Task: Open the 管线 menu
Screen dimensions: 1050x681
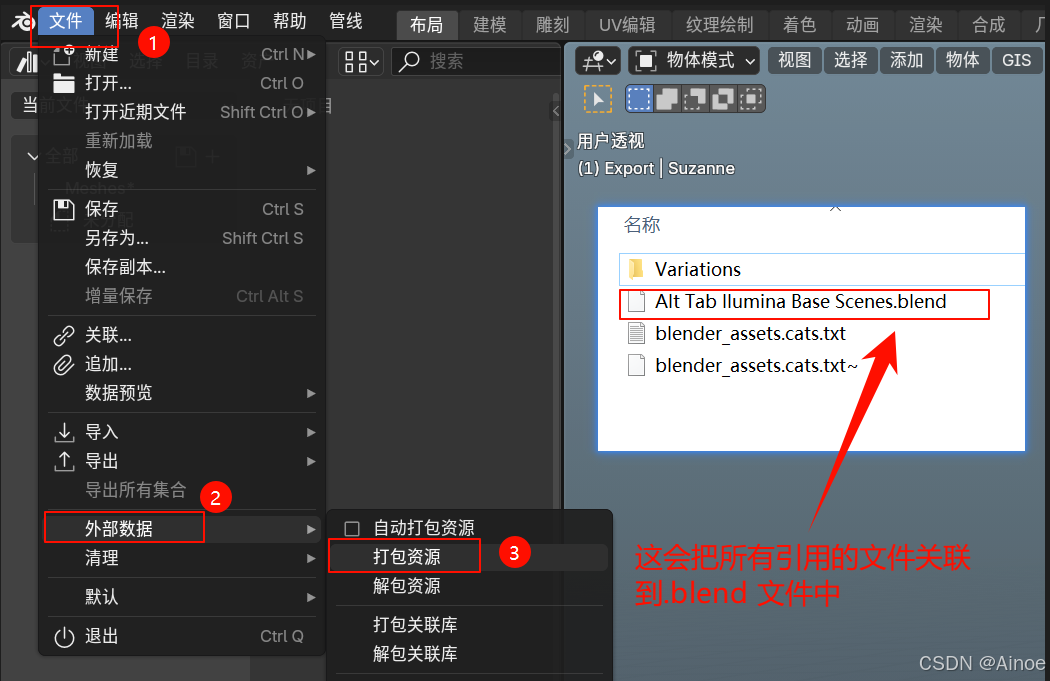Action: [346, 21]
